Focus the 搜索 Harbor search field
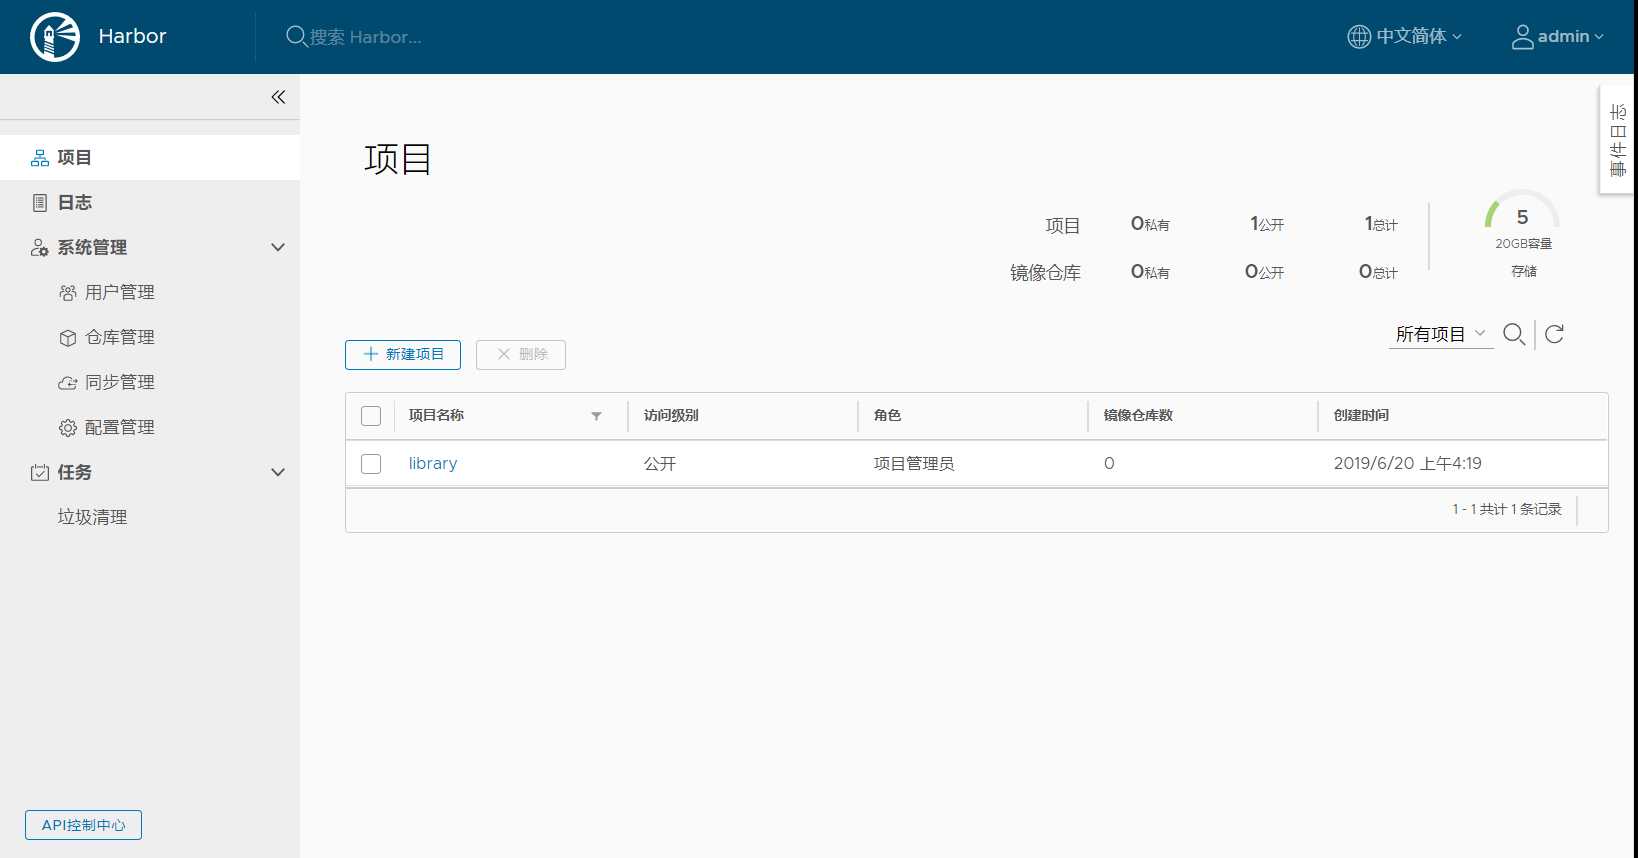Viewport: 1638px width, 858px height. (x=365, y=37)
